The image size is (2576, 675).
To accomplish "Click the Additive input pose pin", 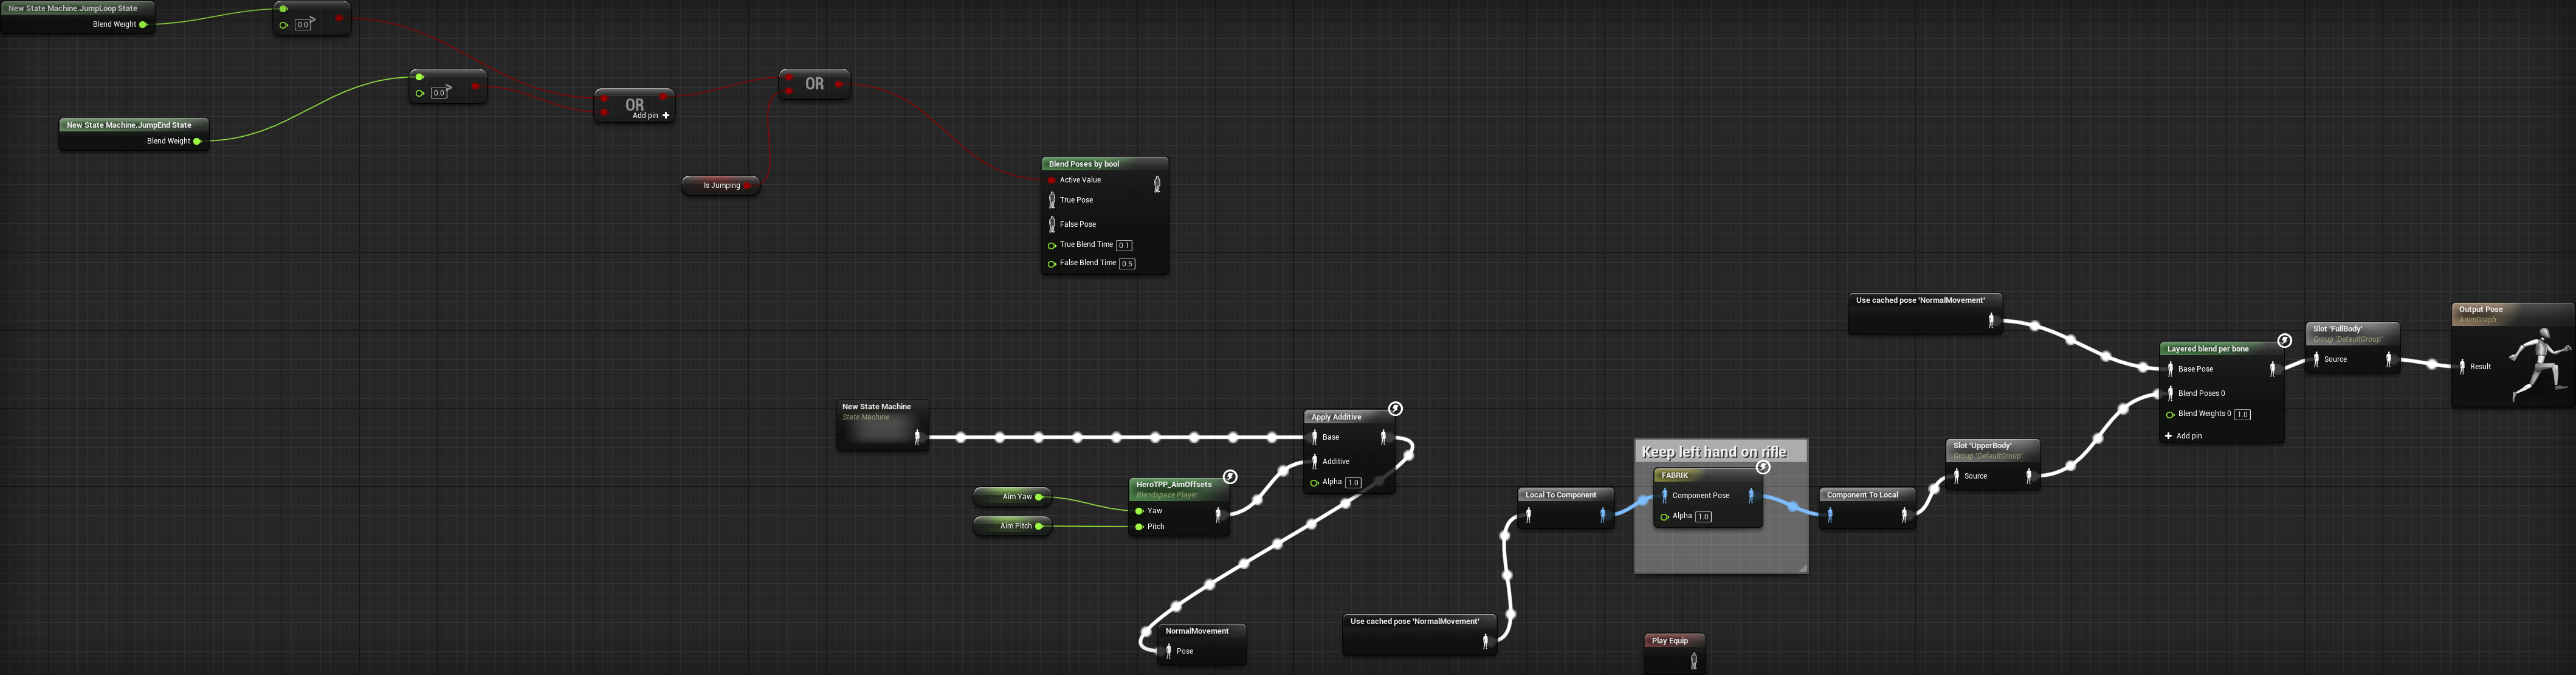I will (1314, 461).
